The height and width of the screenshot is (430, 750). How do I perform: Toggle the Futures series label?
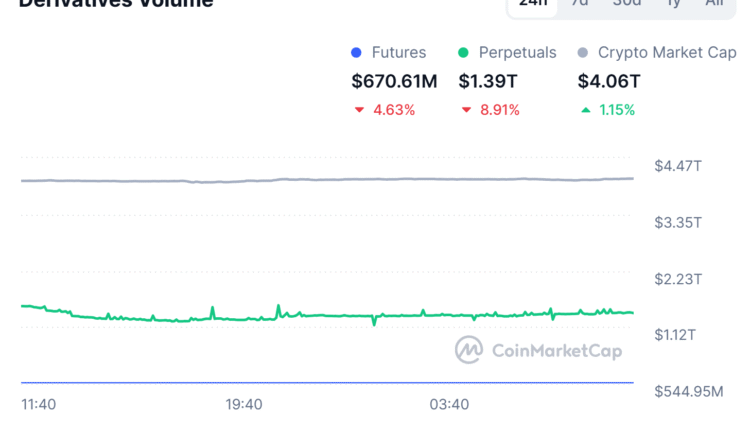click(398, 53)
